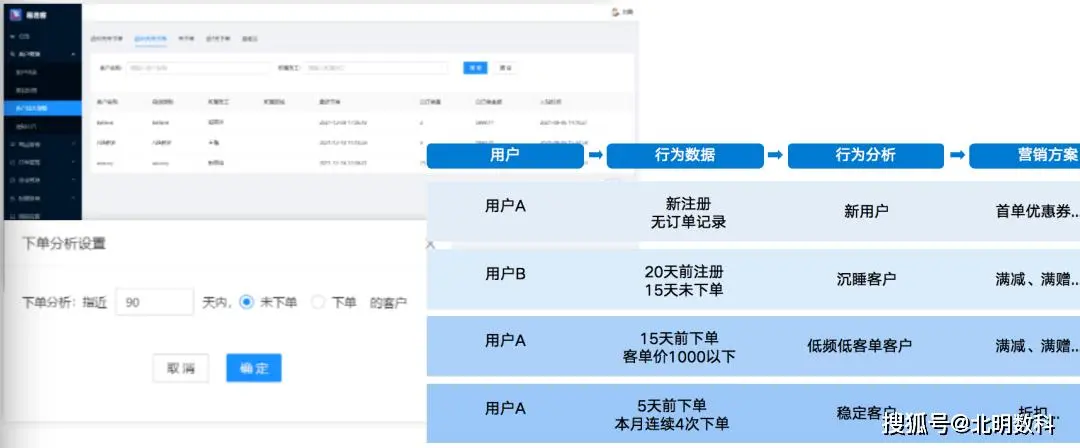The width and height of the screenshot is (1080, 448).
Task: Click the 首单优惠券 cell
Action: (1037, 212)
